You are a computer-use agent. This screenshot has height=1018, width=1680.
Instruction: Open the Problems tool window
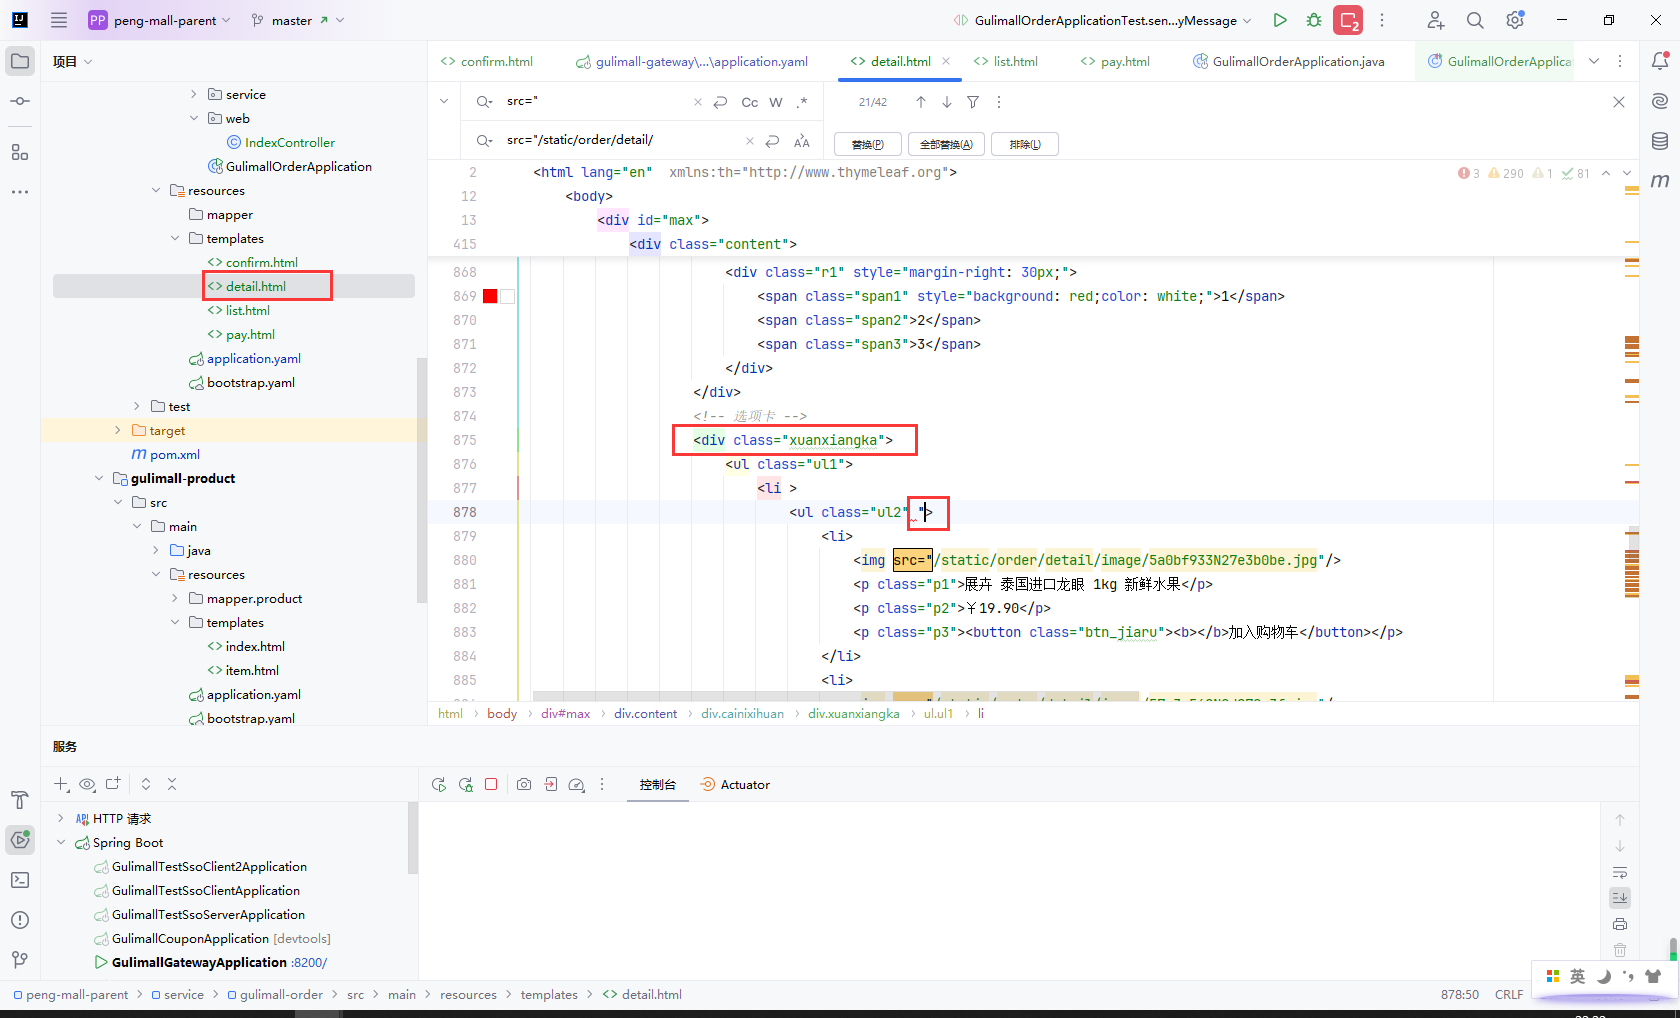[20, 920]
